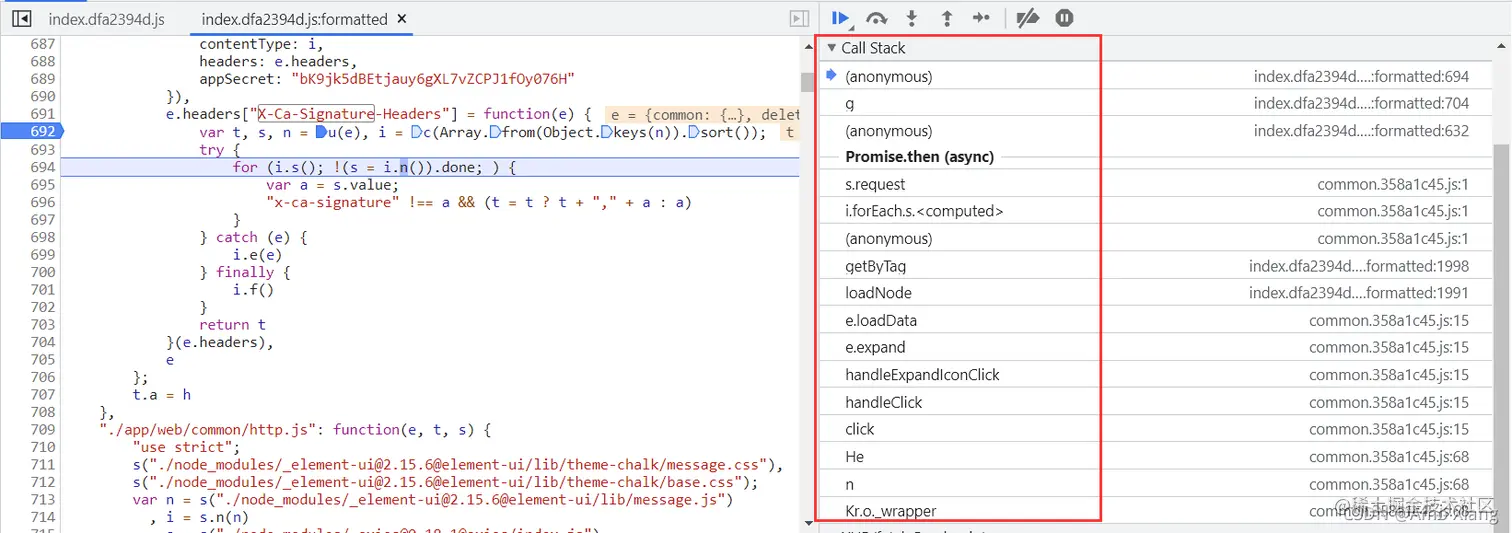
Task: Select the Kr.o._wrapper stack frame
Action: click(x=1157, y=511)
